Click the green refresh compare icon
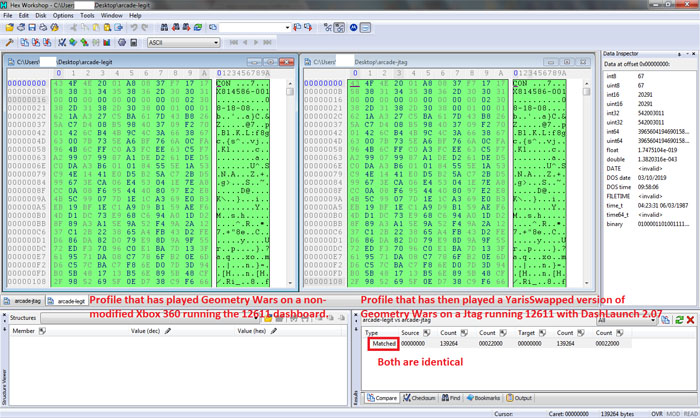The height and width of the screenshot is (418, 700). [679, 318]
